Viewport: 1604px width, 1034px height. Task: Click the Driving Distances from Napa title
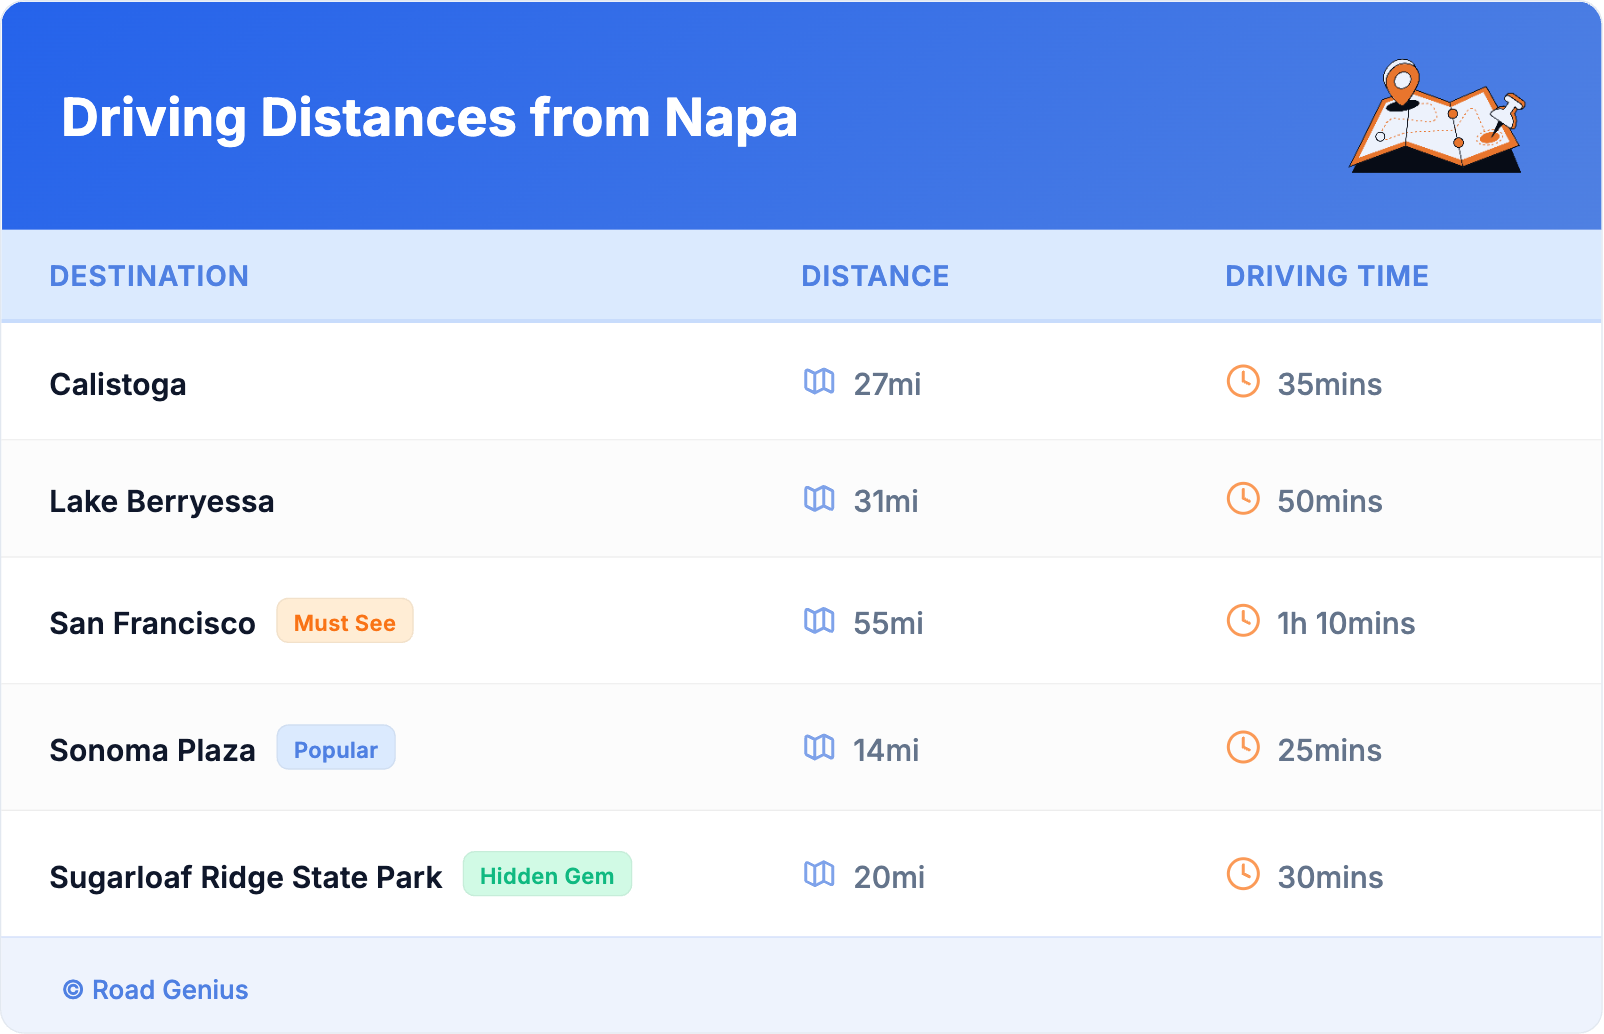[429, 118]
